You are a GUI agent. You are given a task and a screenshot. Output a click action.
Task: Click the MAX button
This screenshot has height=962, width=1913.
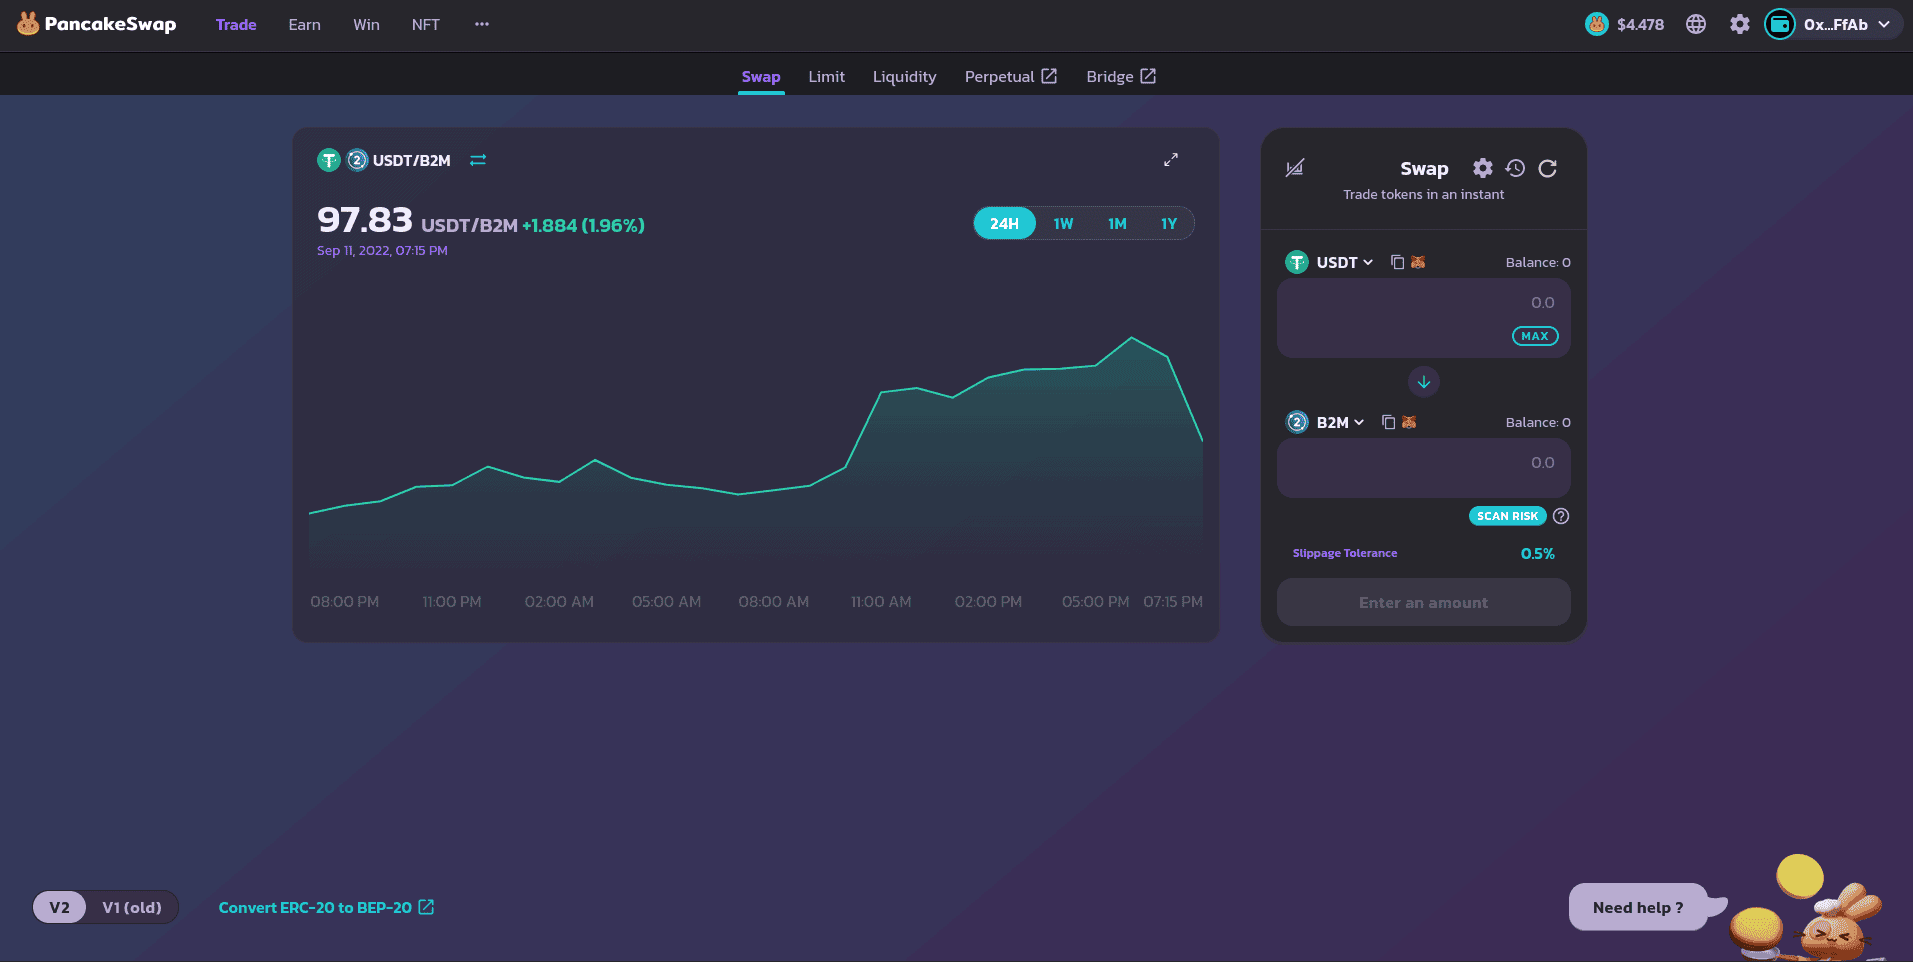pos(1535,336)
